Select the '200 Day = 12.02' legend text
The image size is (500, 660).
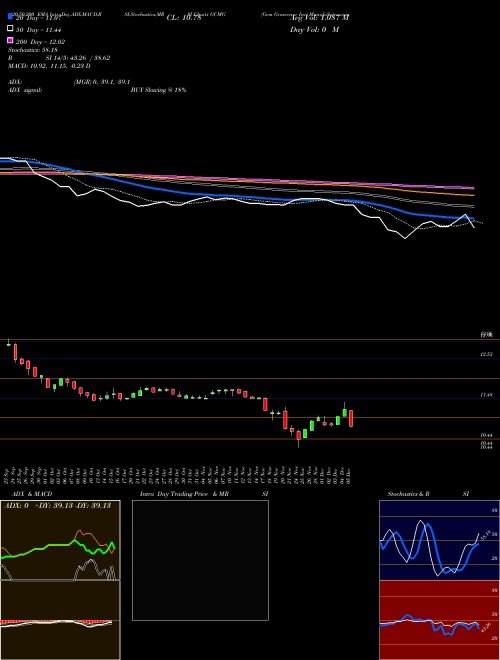pyautogui.click(x=40, y=42)
